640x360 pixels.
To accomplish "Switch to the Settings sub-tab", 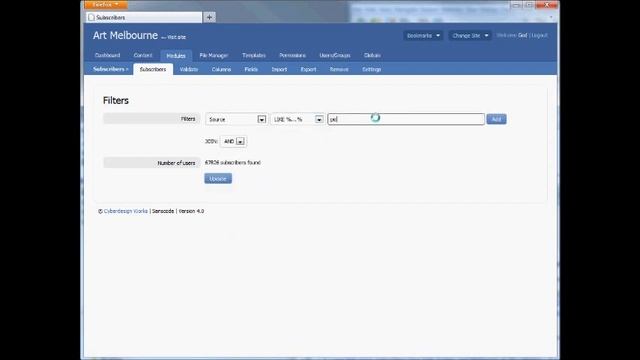I will click(371, 69).
